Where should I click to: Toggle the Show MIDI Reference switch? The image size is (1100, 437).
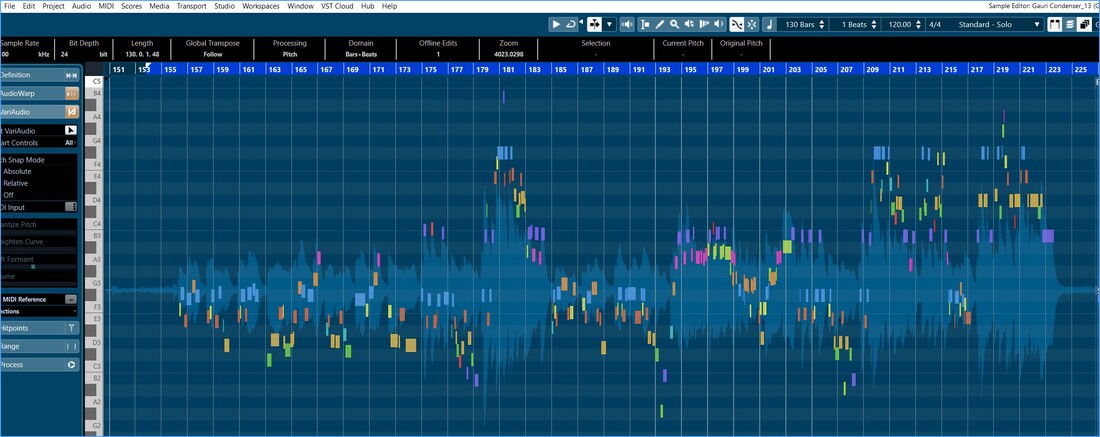pyautogui.click(x=71, y=299)
